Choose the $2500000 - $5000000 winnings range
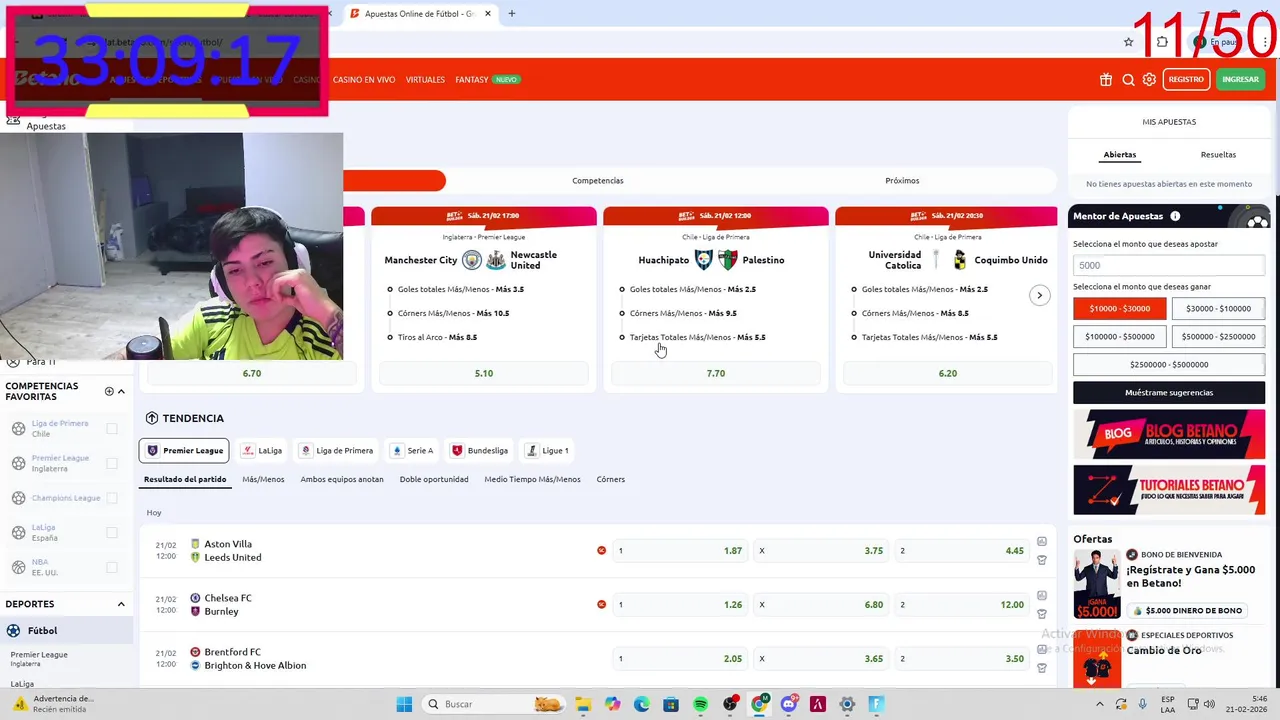 click(1169, 365)
